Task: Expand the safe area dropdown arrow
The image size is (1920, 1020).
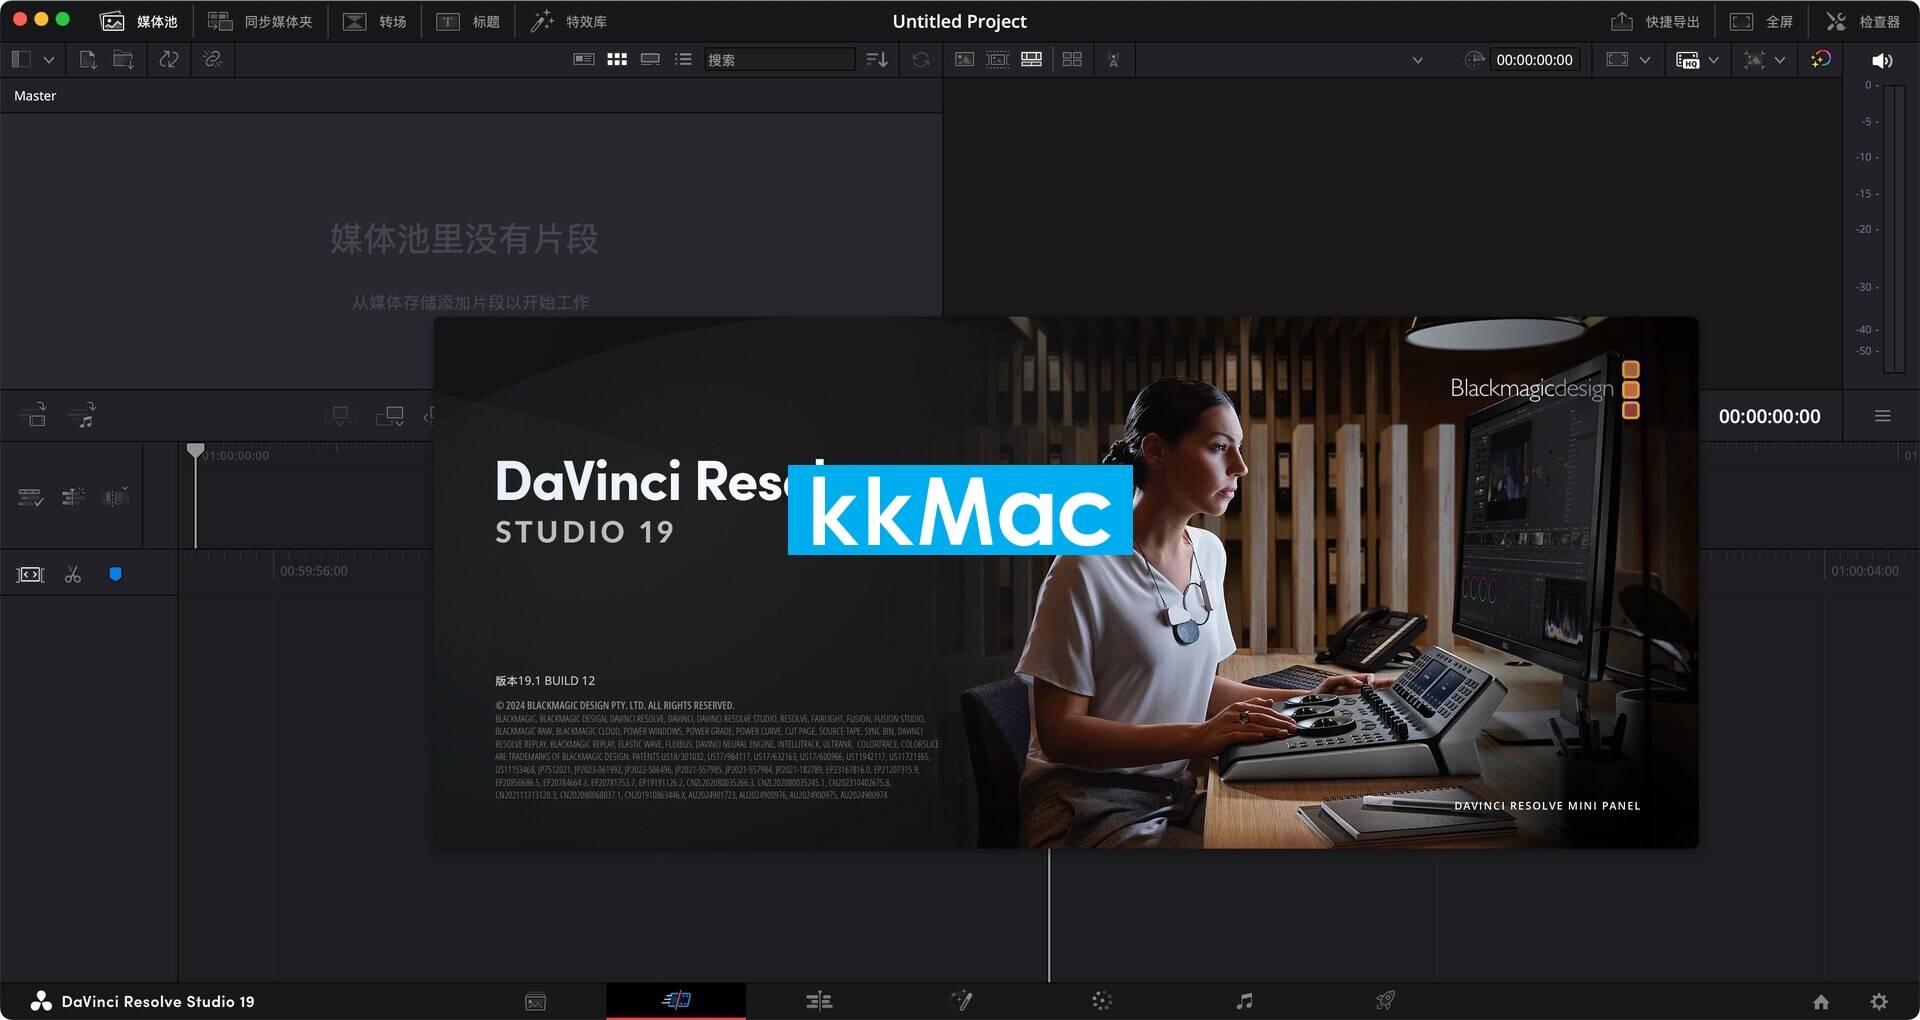Action: [x=1780, y=60]
